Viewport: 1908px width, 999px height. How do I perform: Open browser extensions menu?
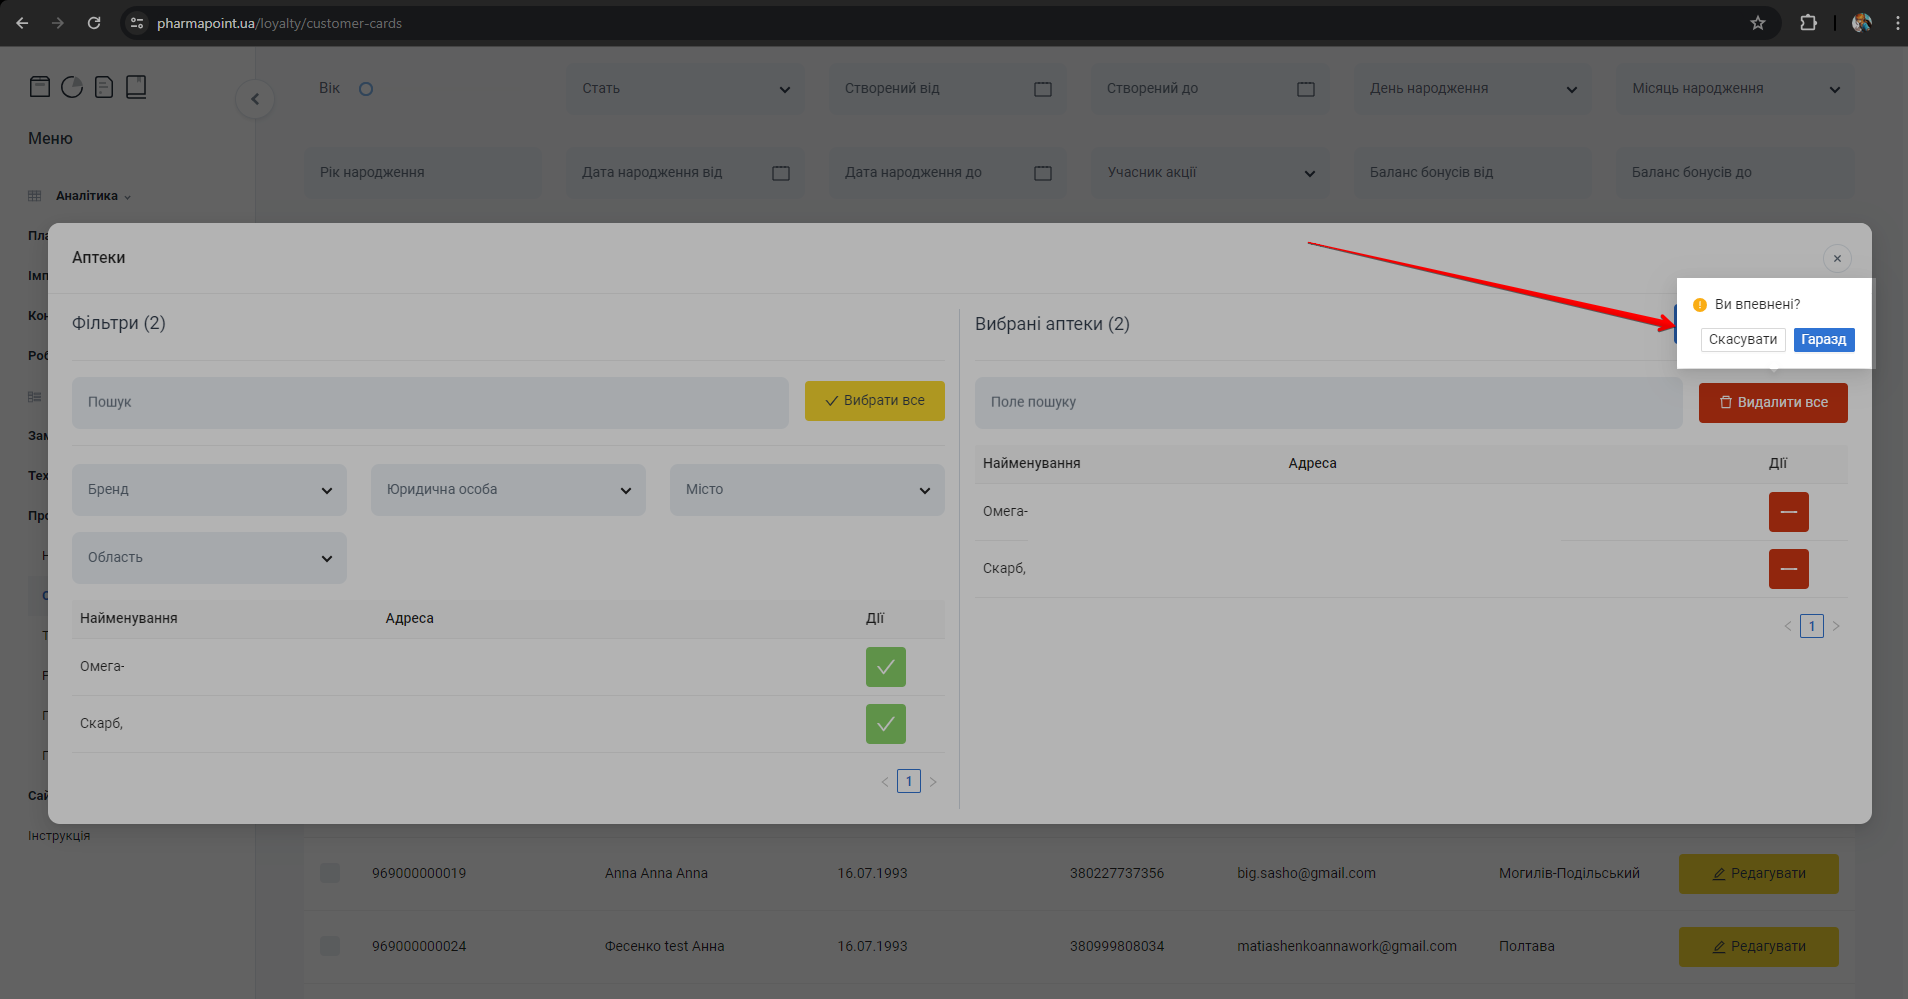pos(1808,23)
